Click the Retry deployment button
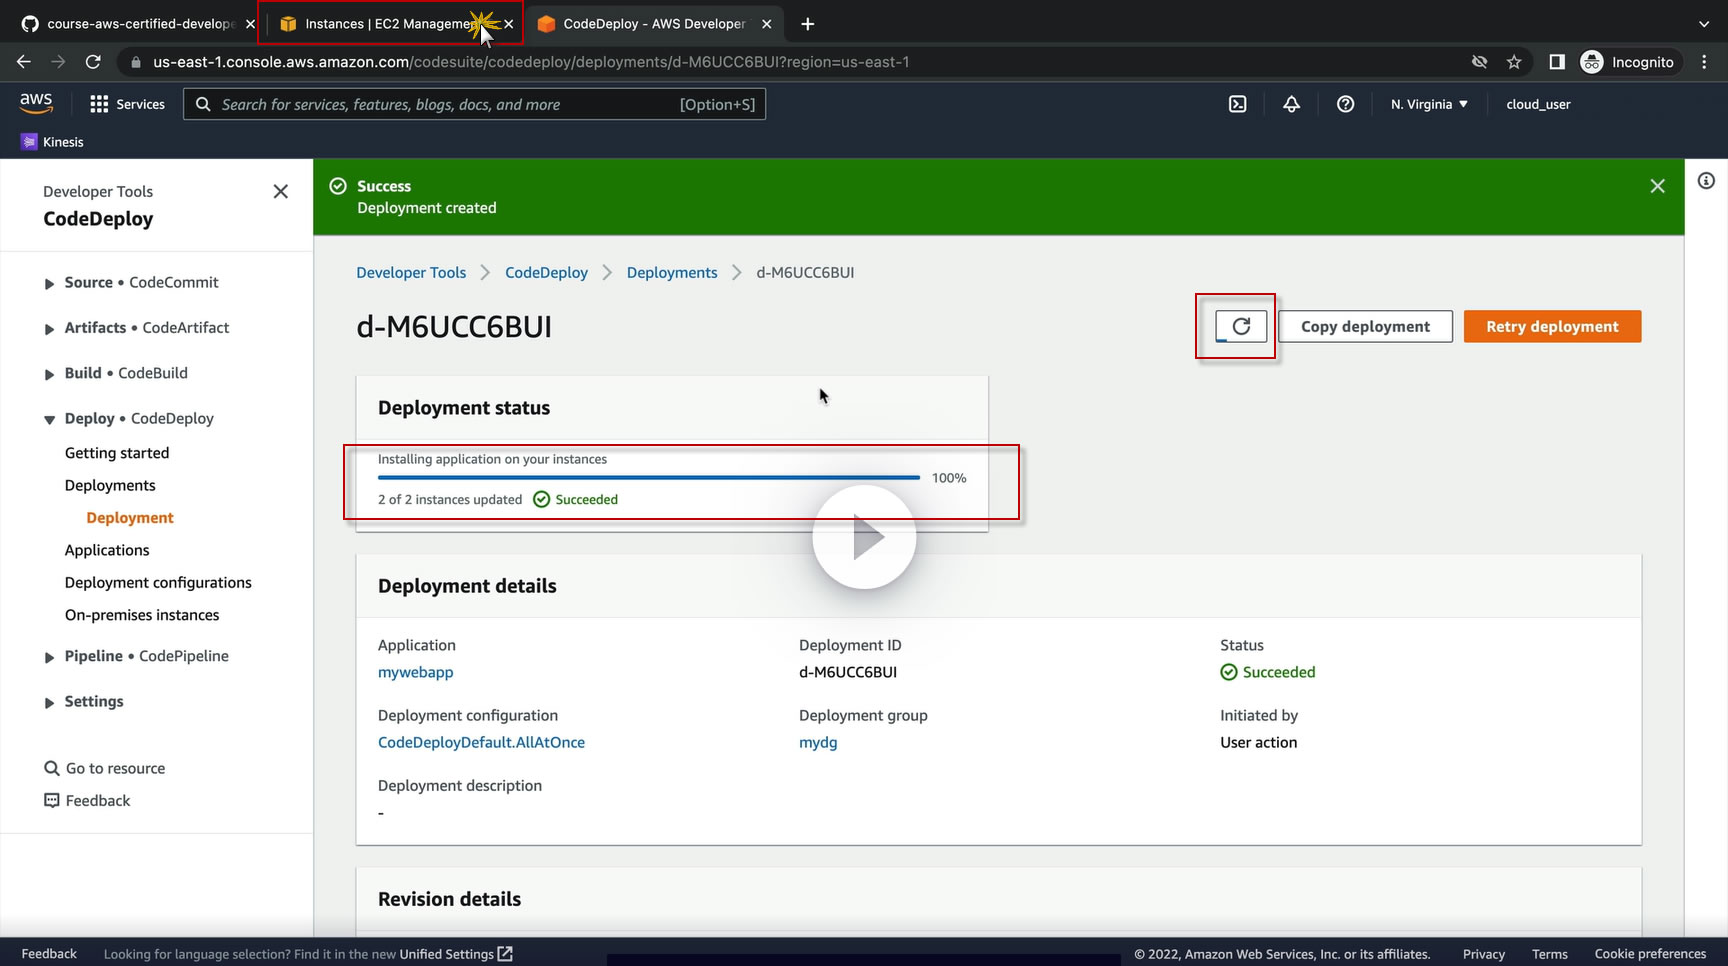Screen dimensions: 1728x966 (1552, 327)
